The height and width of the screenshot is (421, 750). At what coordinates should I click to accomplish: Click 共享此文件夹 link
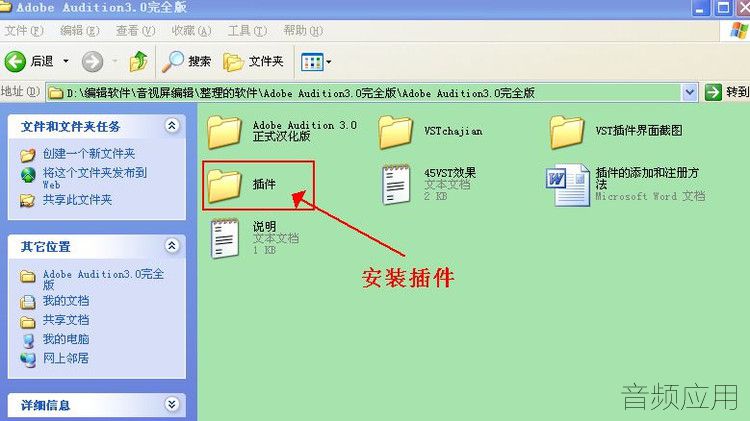[77, 199]
